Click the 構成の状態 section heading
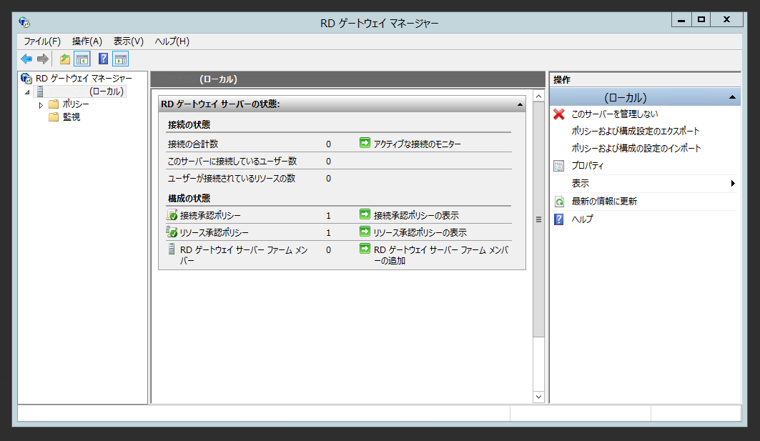 point(189,198)
